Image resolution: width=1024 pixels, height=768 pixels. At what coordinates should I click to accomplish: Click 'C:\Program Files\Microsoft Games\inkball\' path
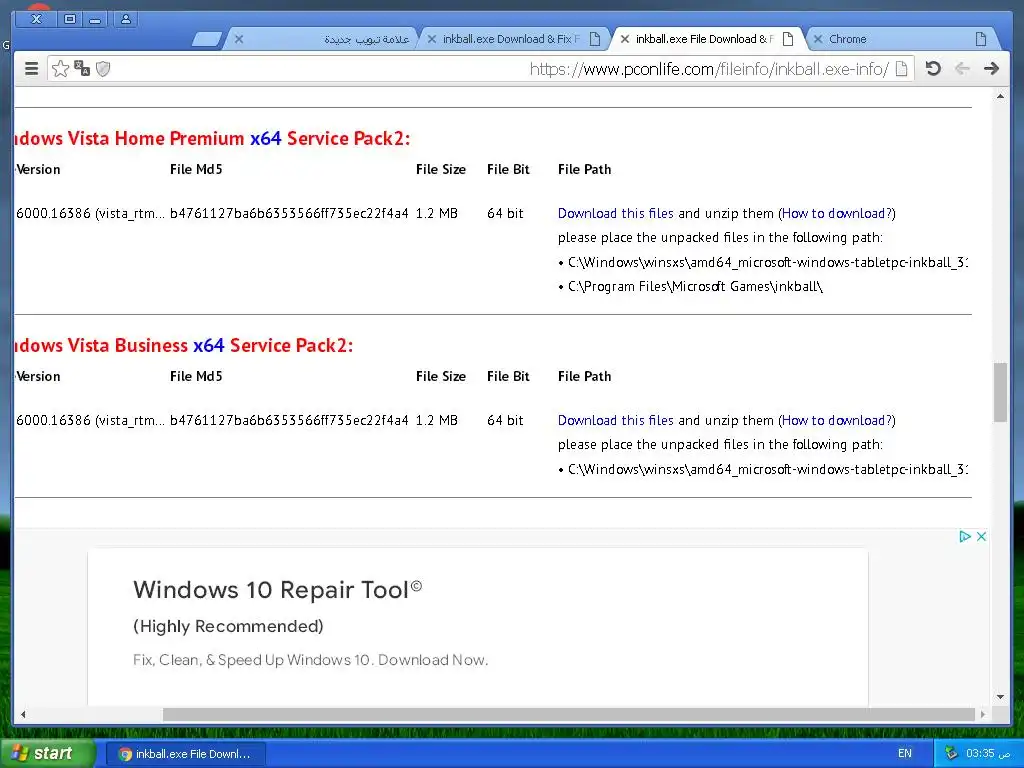pos(695,287)
